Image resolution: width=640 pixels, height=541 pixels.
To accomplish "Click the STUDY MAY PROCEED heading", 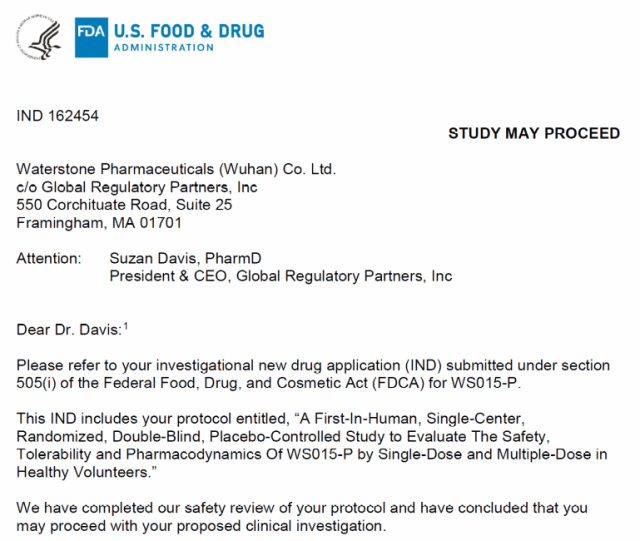I will coord(533,133).
